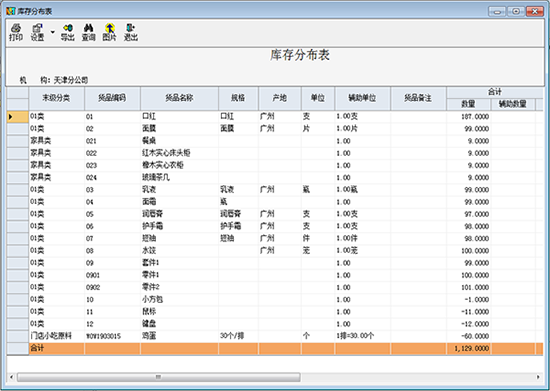550x391 pixels.
Task: Click the -60.0000 quantity cell
Action: tap(468, 336)
